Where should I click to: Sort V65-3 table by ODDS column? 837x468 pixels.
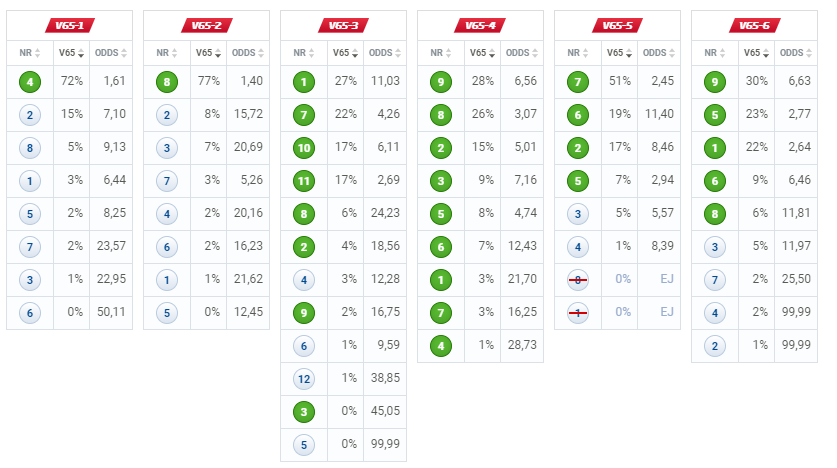[385, 53]
